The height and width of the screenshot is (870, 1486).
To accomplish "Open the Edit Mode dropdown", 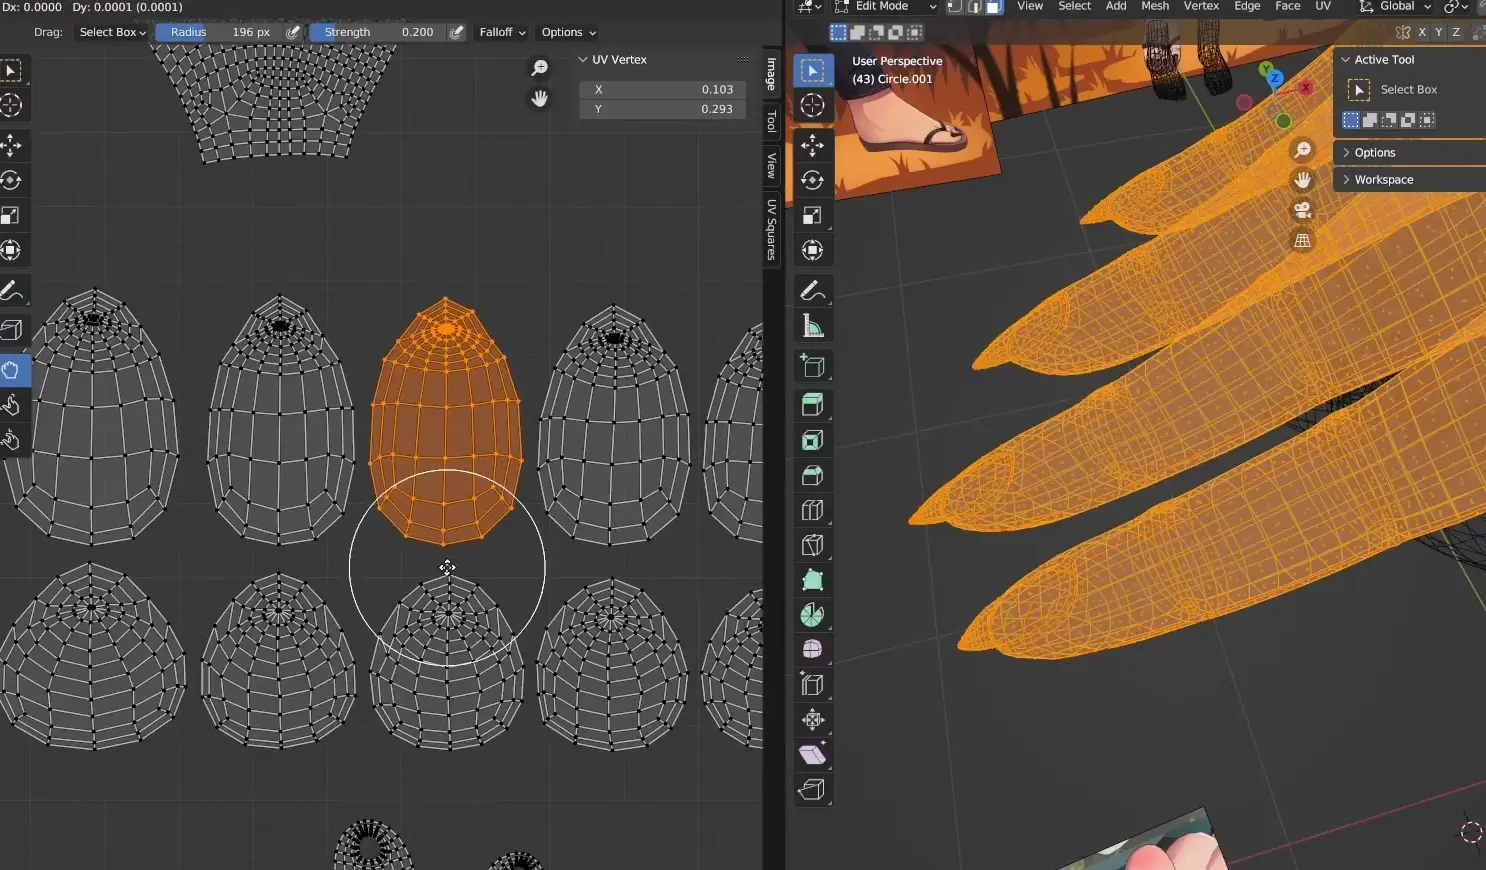I will click(x=886, y=7).
